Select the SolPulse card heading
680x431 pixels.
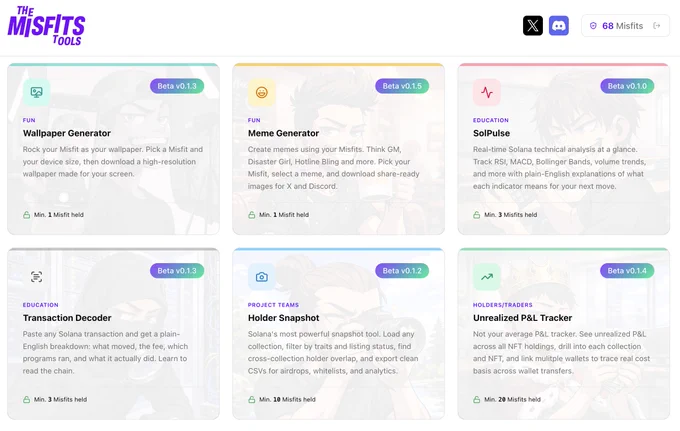(491, 133)
